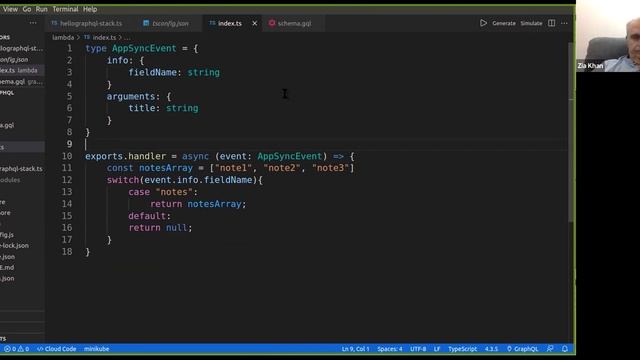Image resolution: width=640 pixels, height=360 pixels.
Task: Click the GraphQL status bar item
Action: click(522, 349)
